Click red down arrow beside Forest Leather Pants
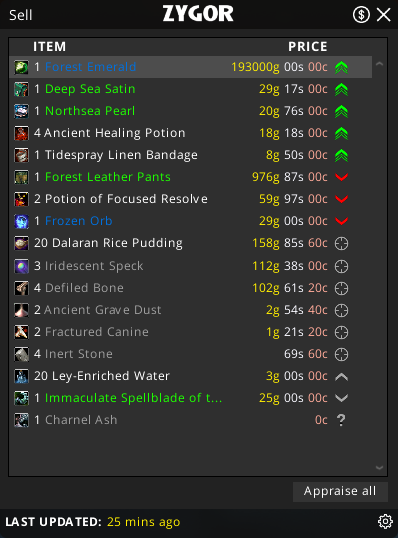Screen dimensions: 398x538 point(341,177)
